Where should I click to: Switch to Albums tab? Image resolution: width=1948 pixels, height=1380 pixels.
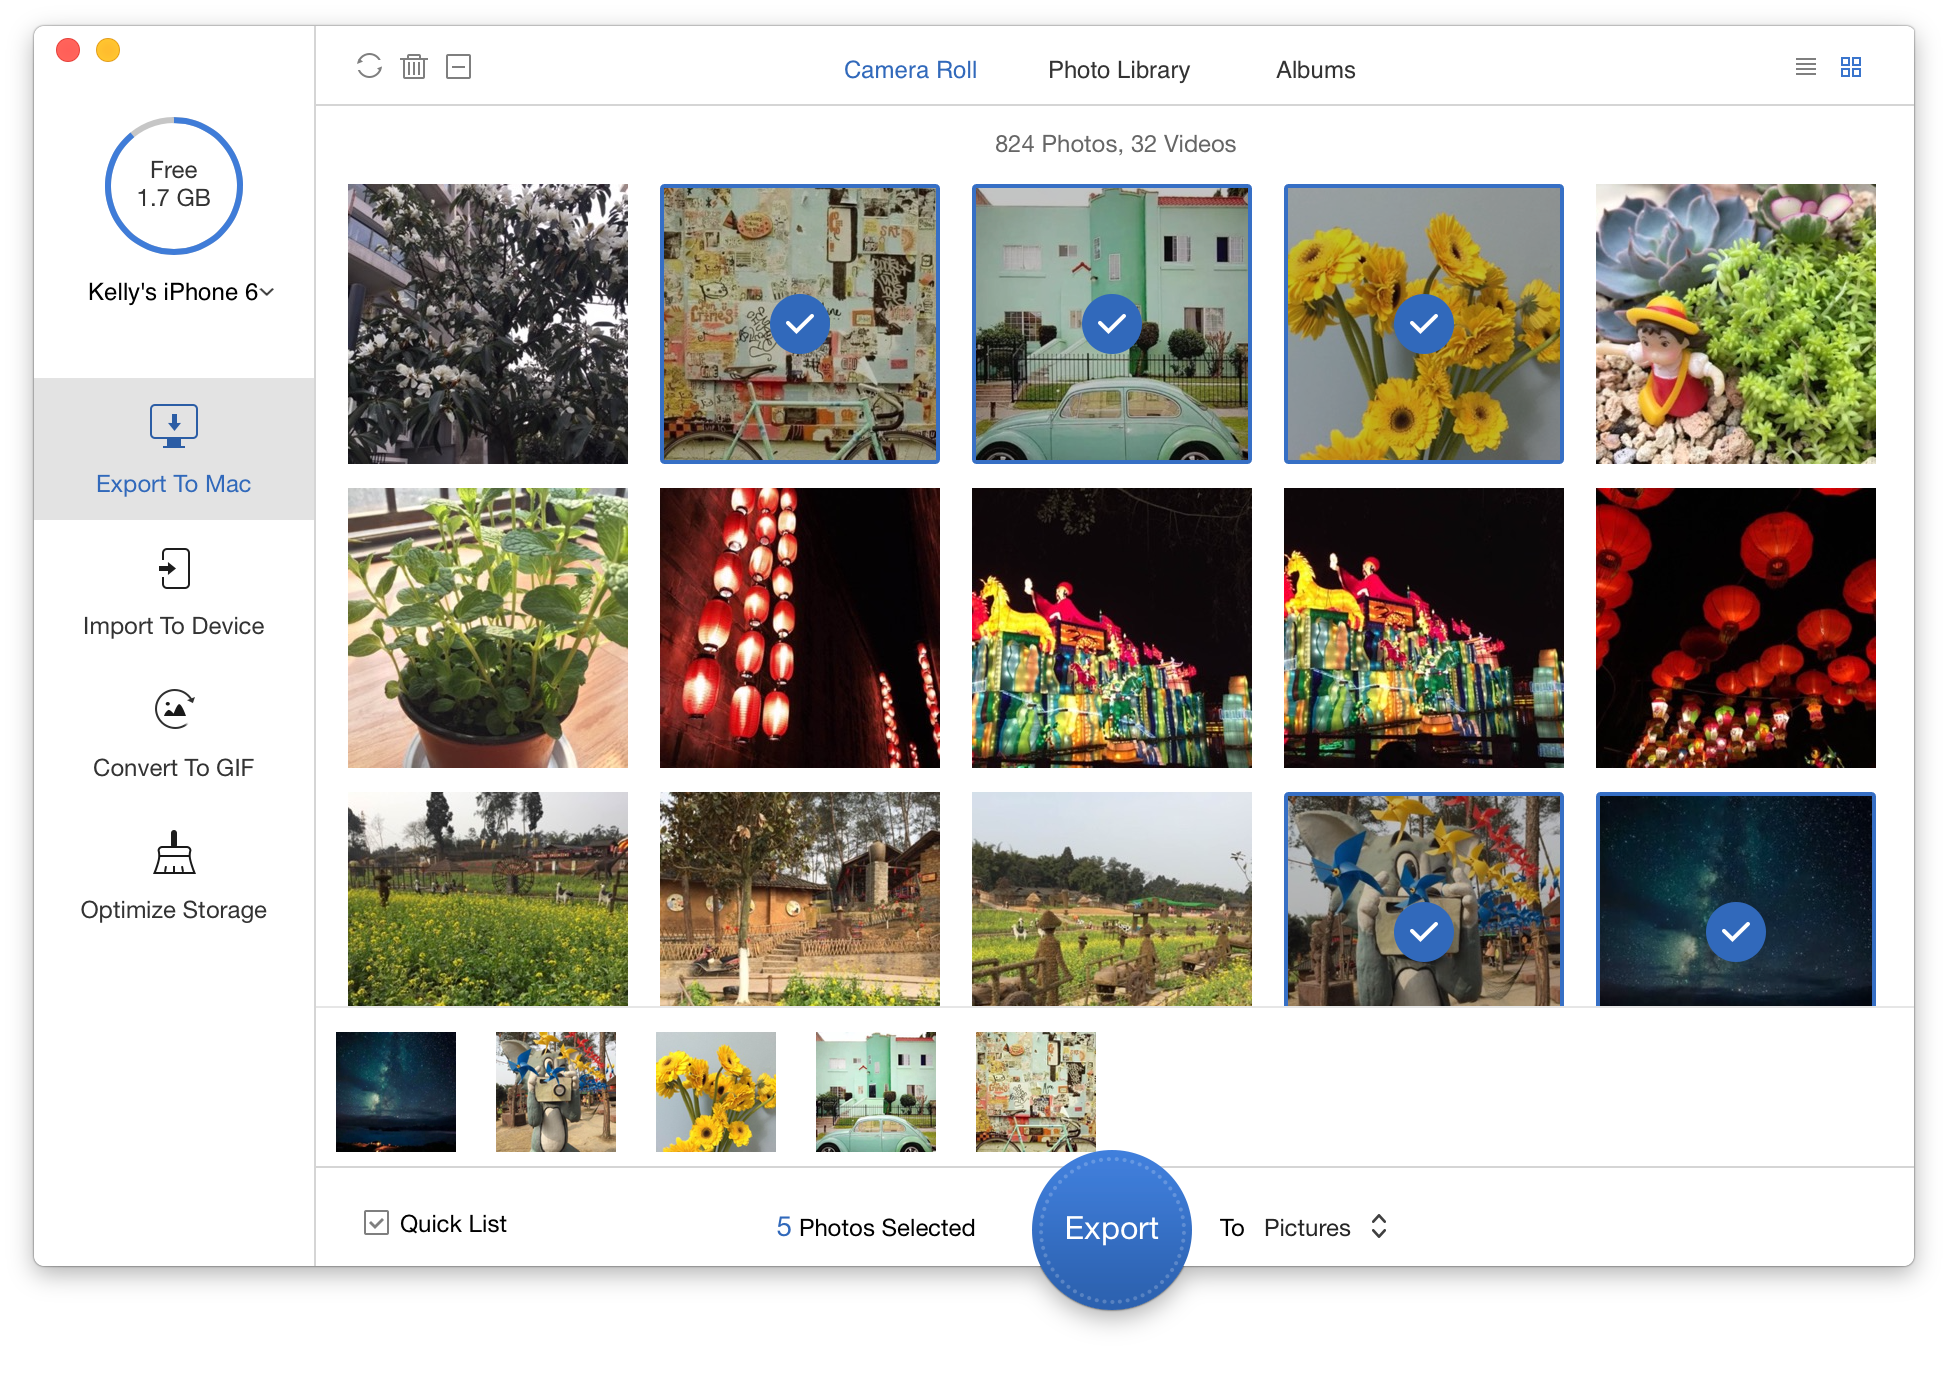point(1315,70)
